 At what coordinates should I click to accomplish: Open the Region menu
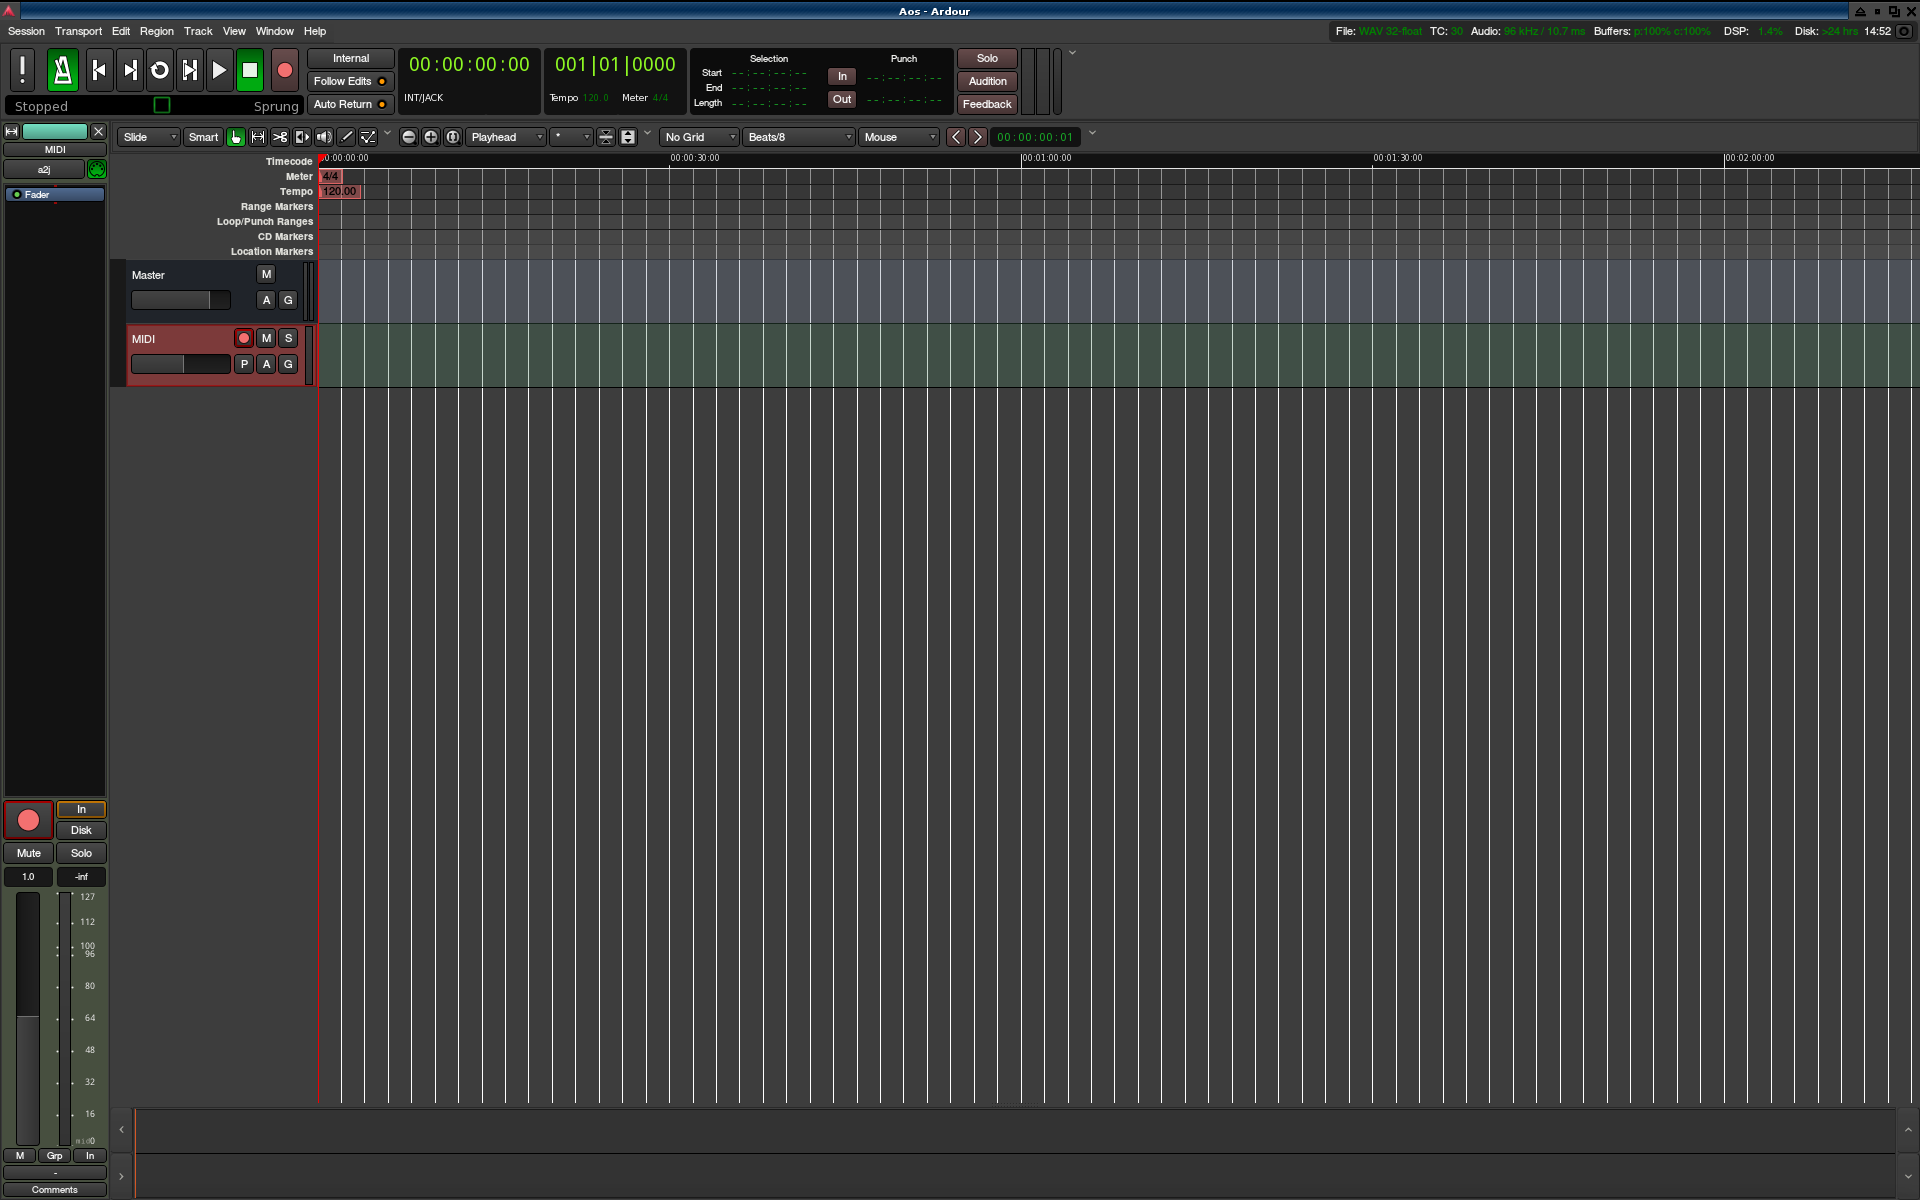[x=156, y=31]
